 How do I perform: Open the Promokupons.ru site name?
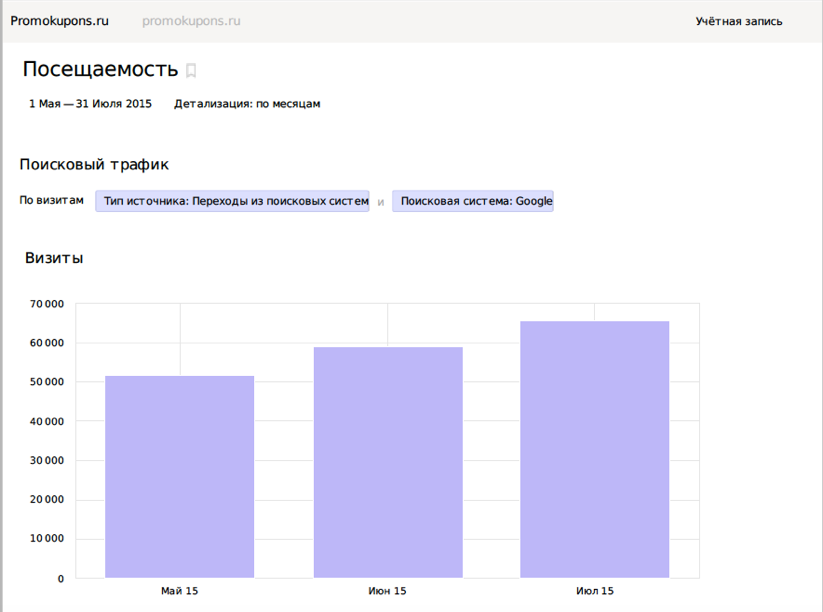59,21
